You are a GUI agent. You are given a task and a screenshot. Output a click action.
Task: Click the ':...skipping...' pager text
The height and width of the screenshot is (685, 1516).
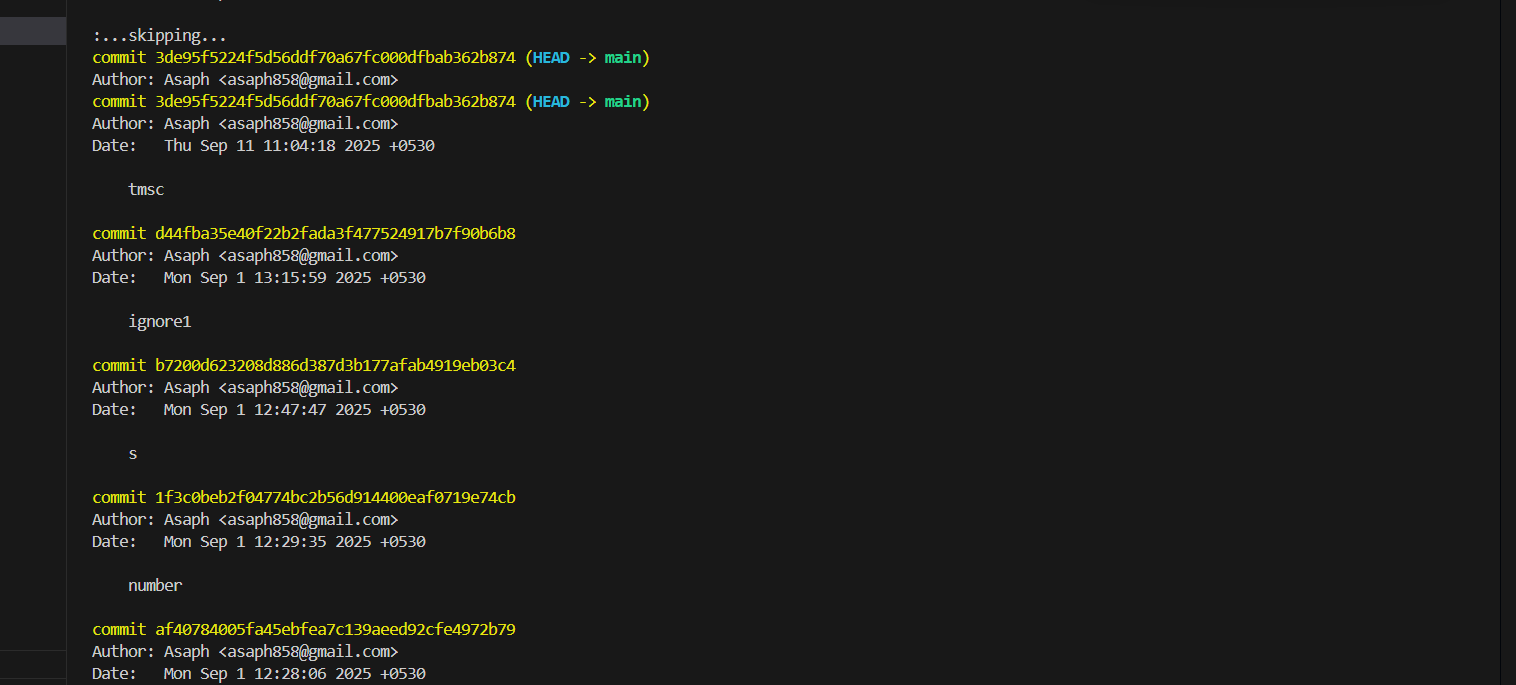[x=159, y=36]
